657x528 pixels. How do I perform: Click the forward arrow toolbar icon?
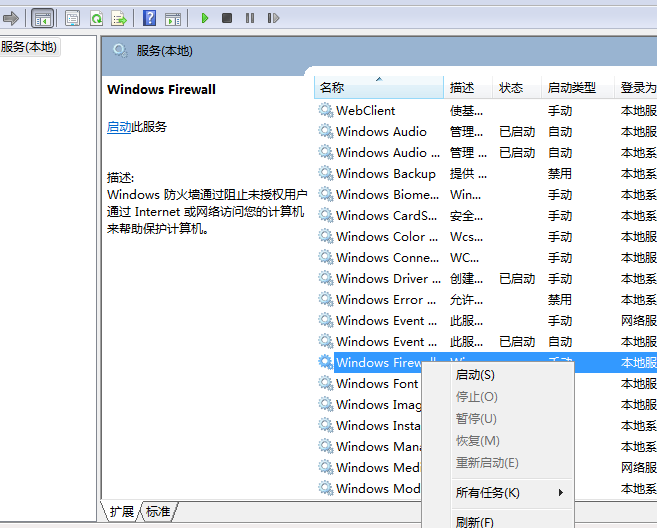10,18
